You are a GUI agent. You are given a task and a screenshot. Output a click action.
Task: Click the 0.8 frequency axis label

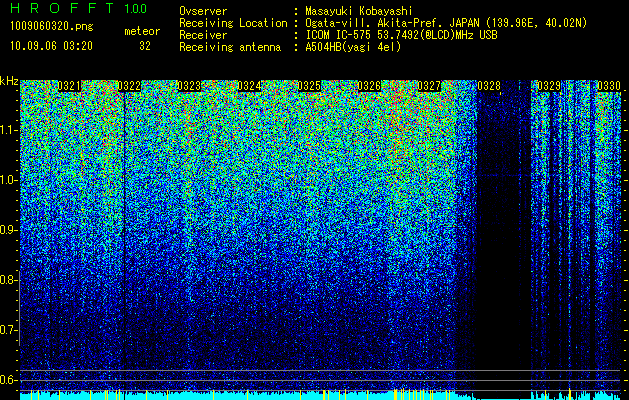[8, 280]
